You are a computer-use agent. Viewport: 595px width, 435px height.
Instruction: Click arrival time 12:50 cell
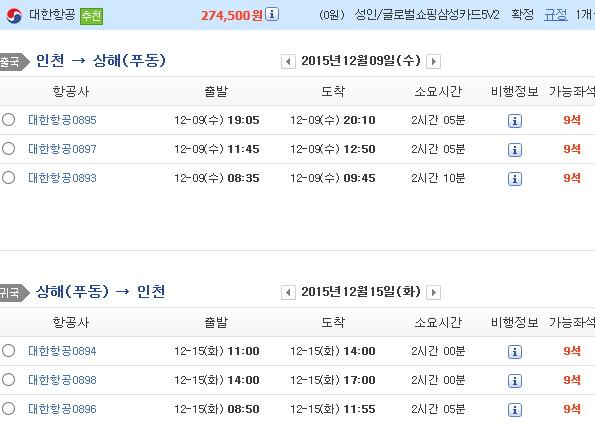pos(333,149)
